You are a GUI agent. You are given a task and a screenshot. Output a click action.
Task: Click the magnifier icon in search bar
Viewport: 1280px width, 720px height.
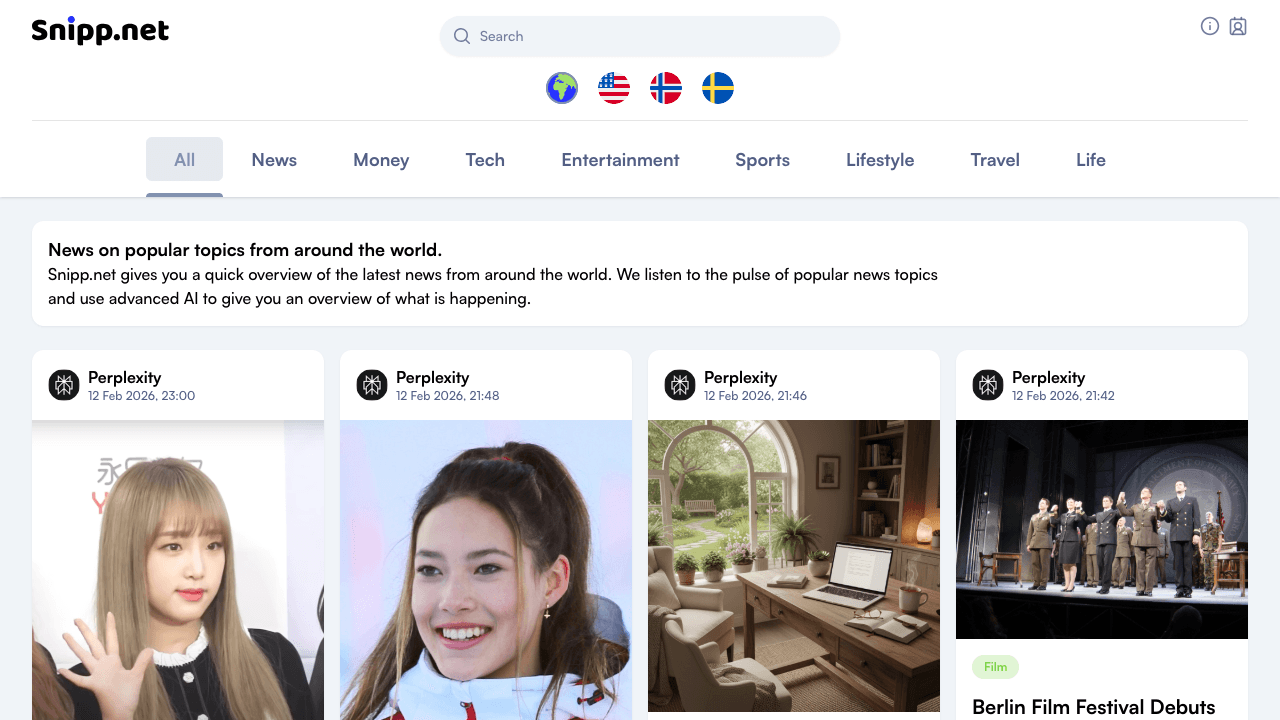[x=462, y=36]
